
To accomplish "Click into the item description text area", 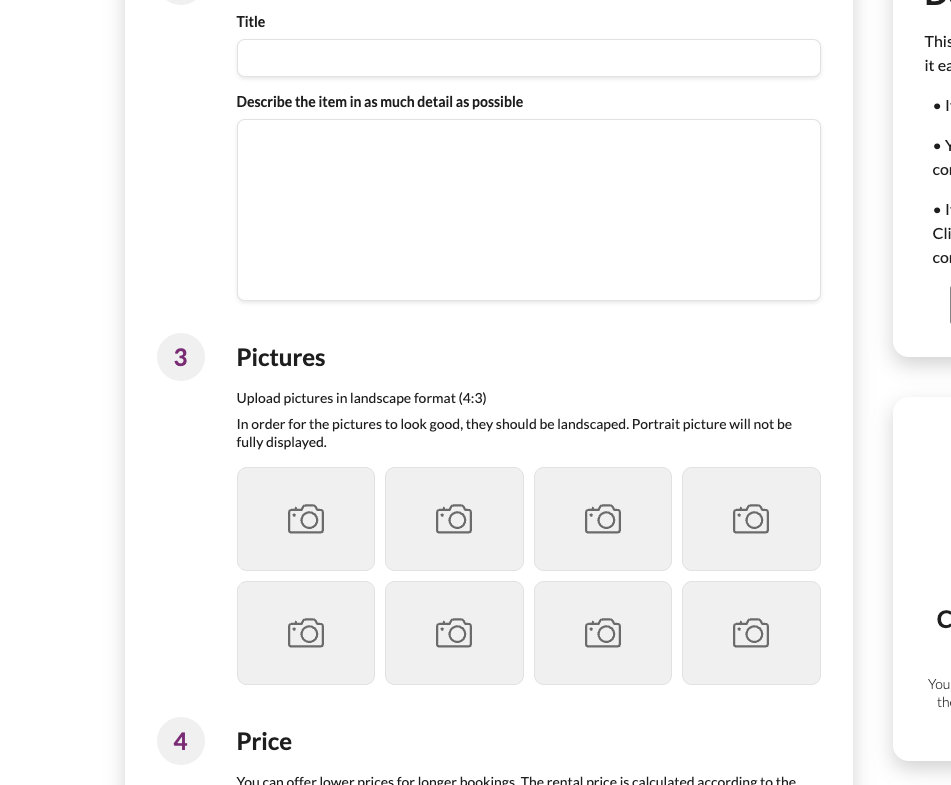I will click(528, 210).
